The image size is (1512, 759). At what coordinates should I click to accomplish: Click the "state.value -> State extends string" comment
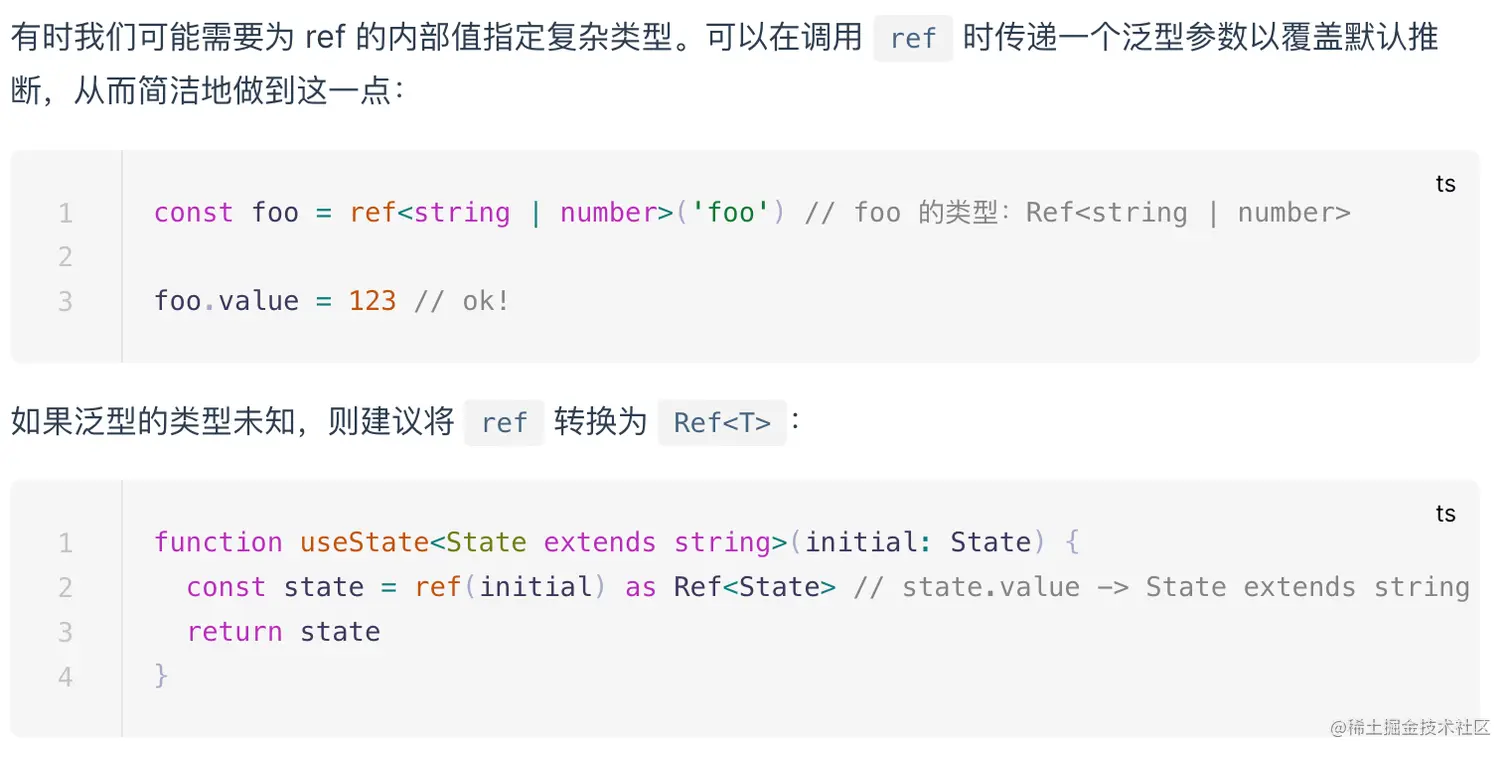click(x=1185, y=587)
